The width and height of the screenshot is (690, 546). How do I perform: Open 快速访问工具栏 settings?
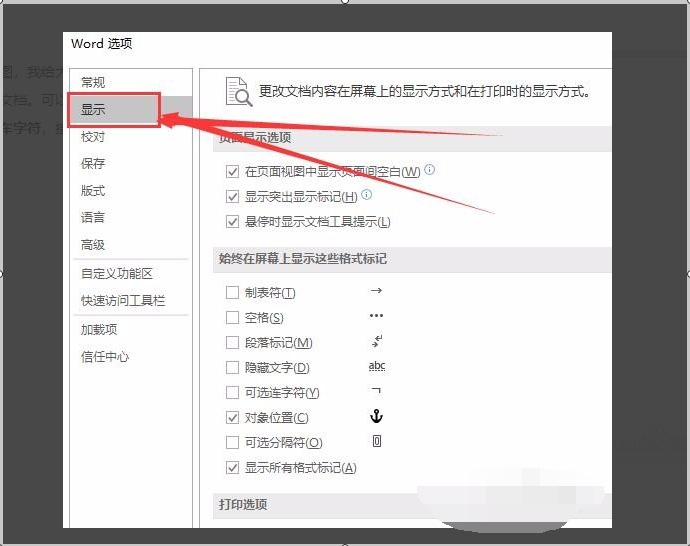[x=123, y=301]
